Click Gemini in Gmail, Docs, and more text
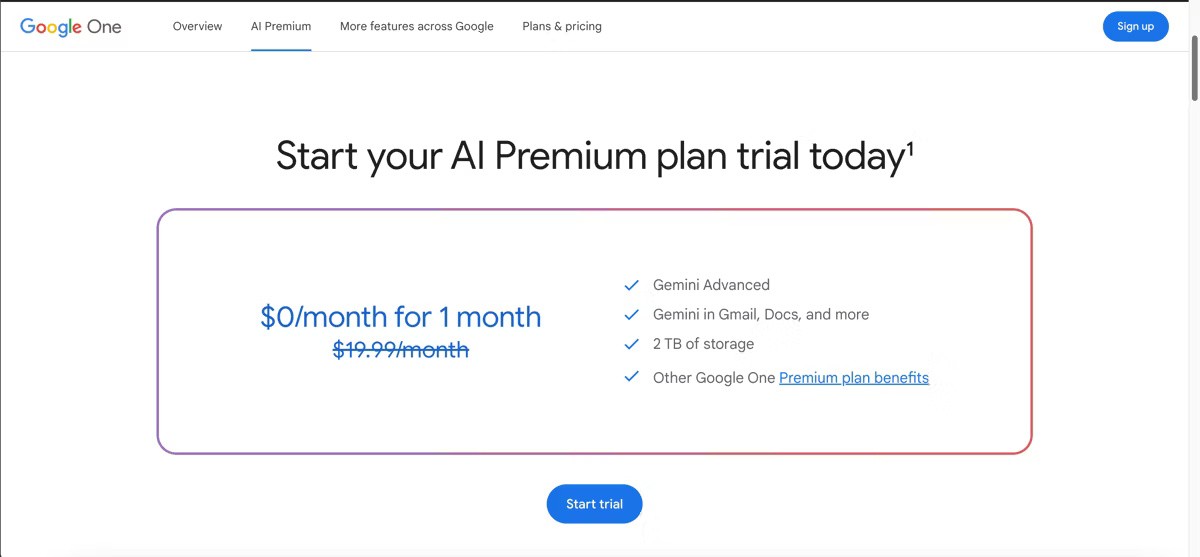The width and height of the screenshot is (1200, 557). pos(760,314)
